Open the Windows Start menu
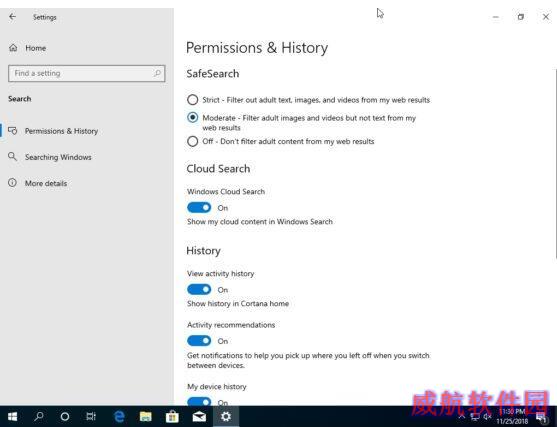The height and width of the screenshot is (427, 557). pyautogui.click(x=12, y=416)
